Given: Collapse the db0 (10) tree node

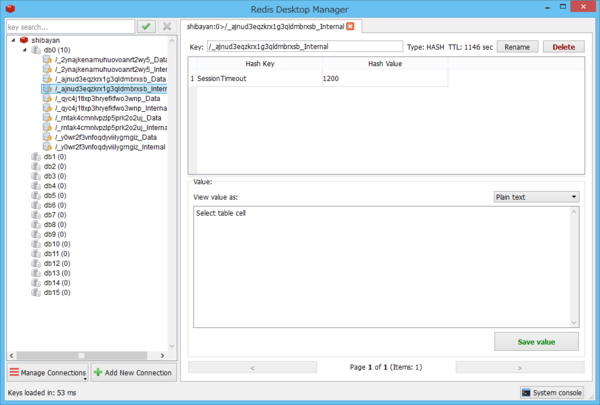Looking at the screenshot, I should [x=25, y=50].
